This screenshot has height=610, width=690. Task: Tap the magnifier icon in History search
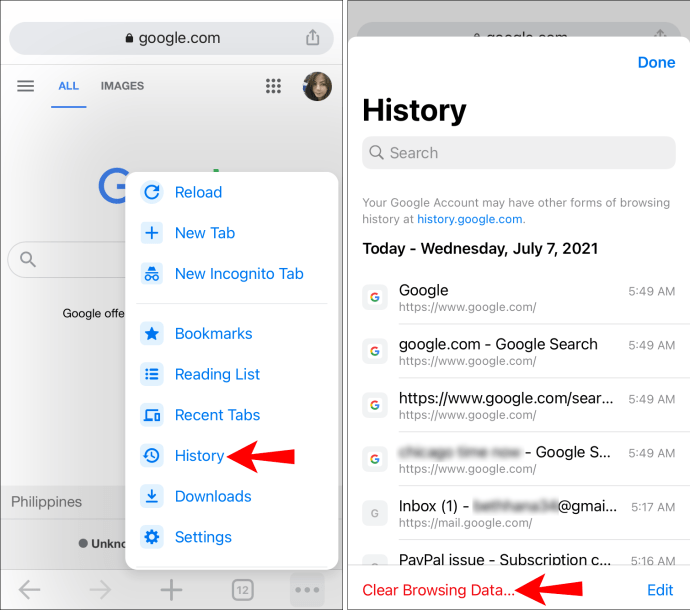[x=376, y=152]
